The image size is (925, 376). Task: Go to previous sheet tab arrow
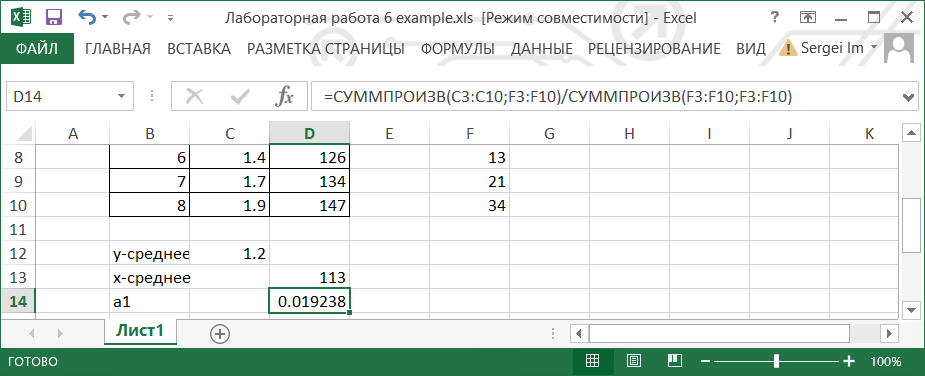(31, 334)
